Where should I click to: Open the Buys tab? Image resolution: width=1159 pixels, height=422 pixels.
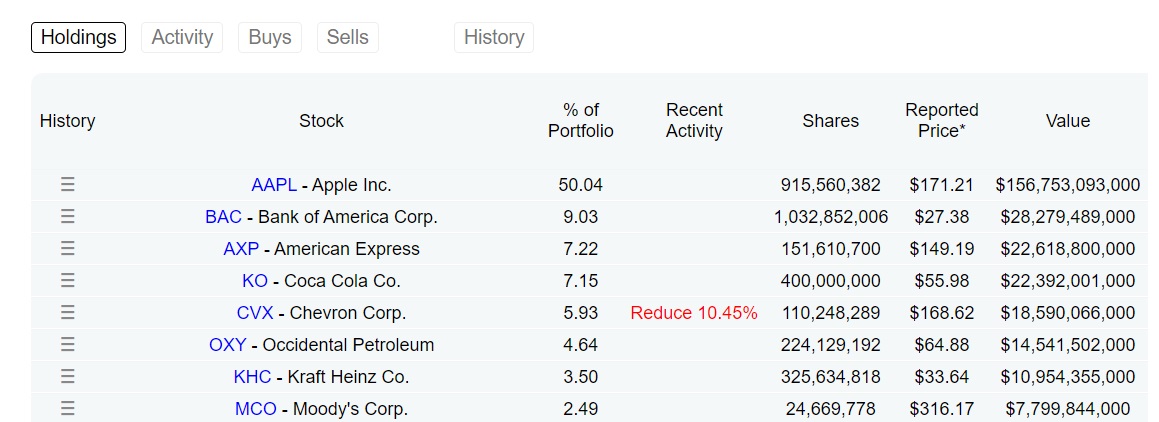270,37
